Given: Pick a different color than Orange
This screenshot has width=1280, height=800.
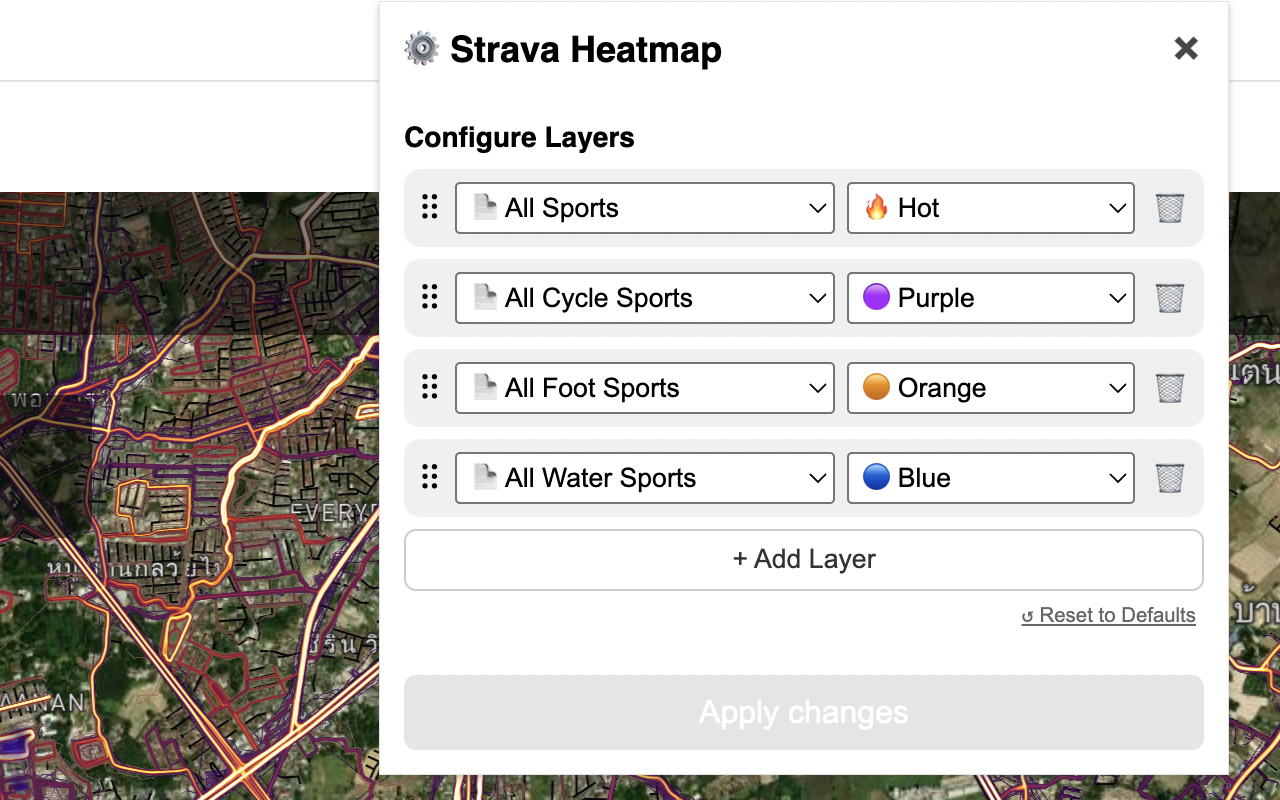Looking at the screenshot, I should (x=991, y=388).
